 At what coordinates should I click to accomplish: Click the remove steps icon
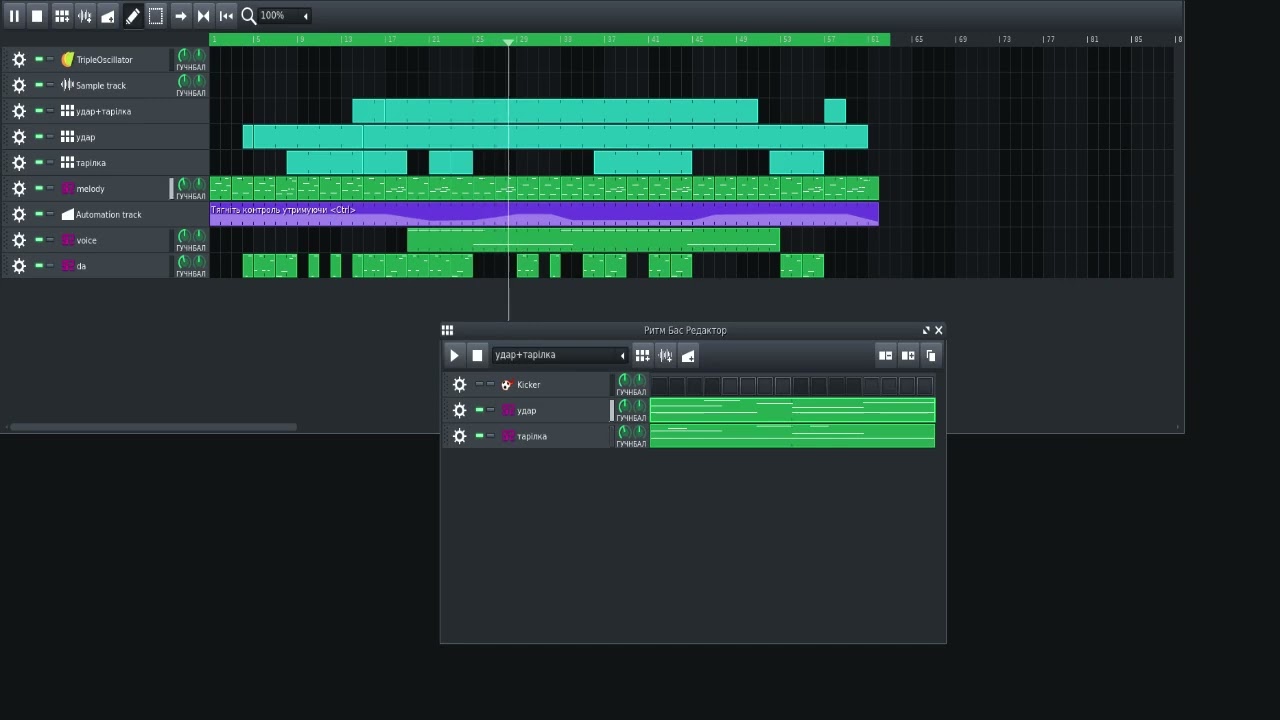pos(885,355)
